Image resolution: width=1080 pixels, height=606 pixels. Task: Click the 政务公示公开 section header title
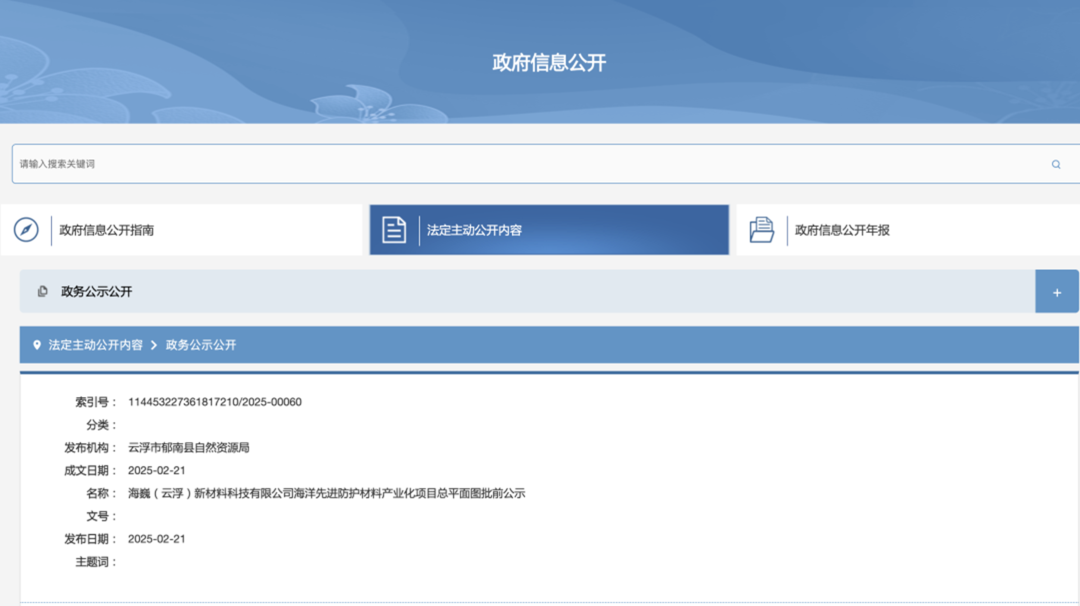[96, 292]
